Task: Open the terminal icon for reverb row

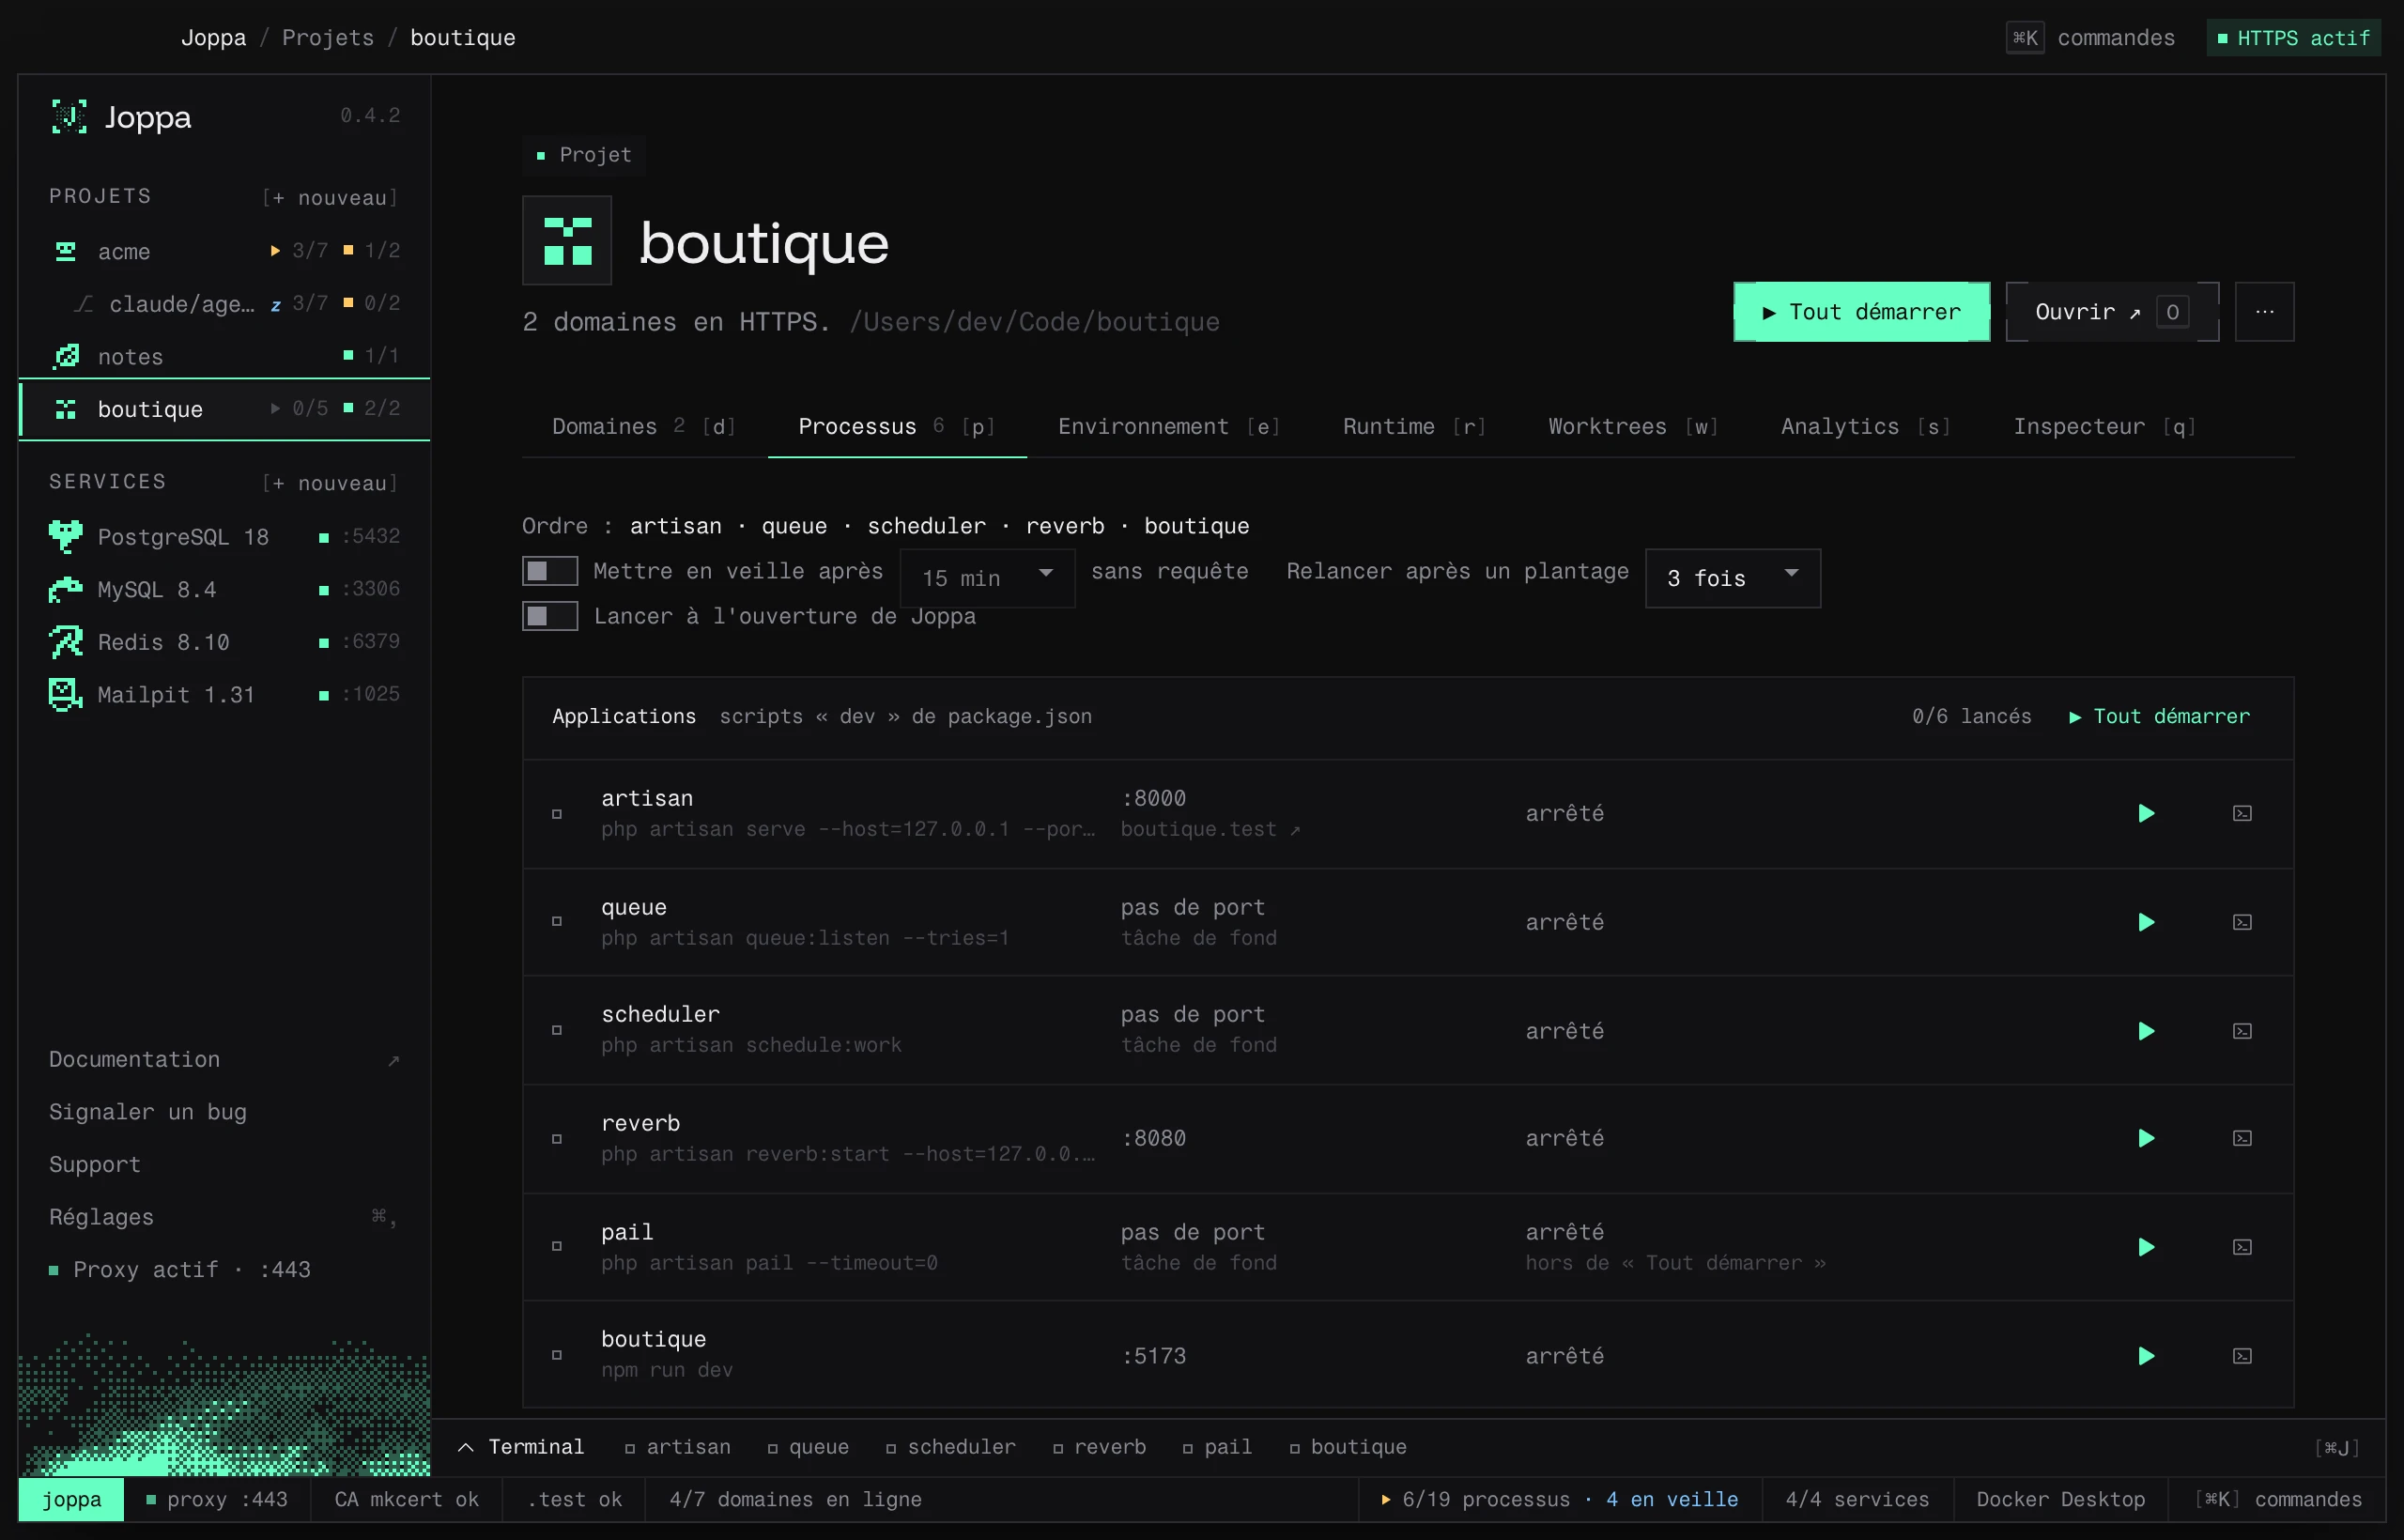Action: coord(2243,1138)
